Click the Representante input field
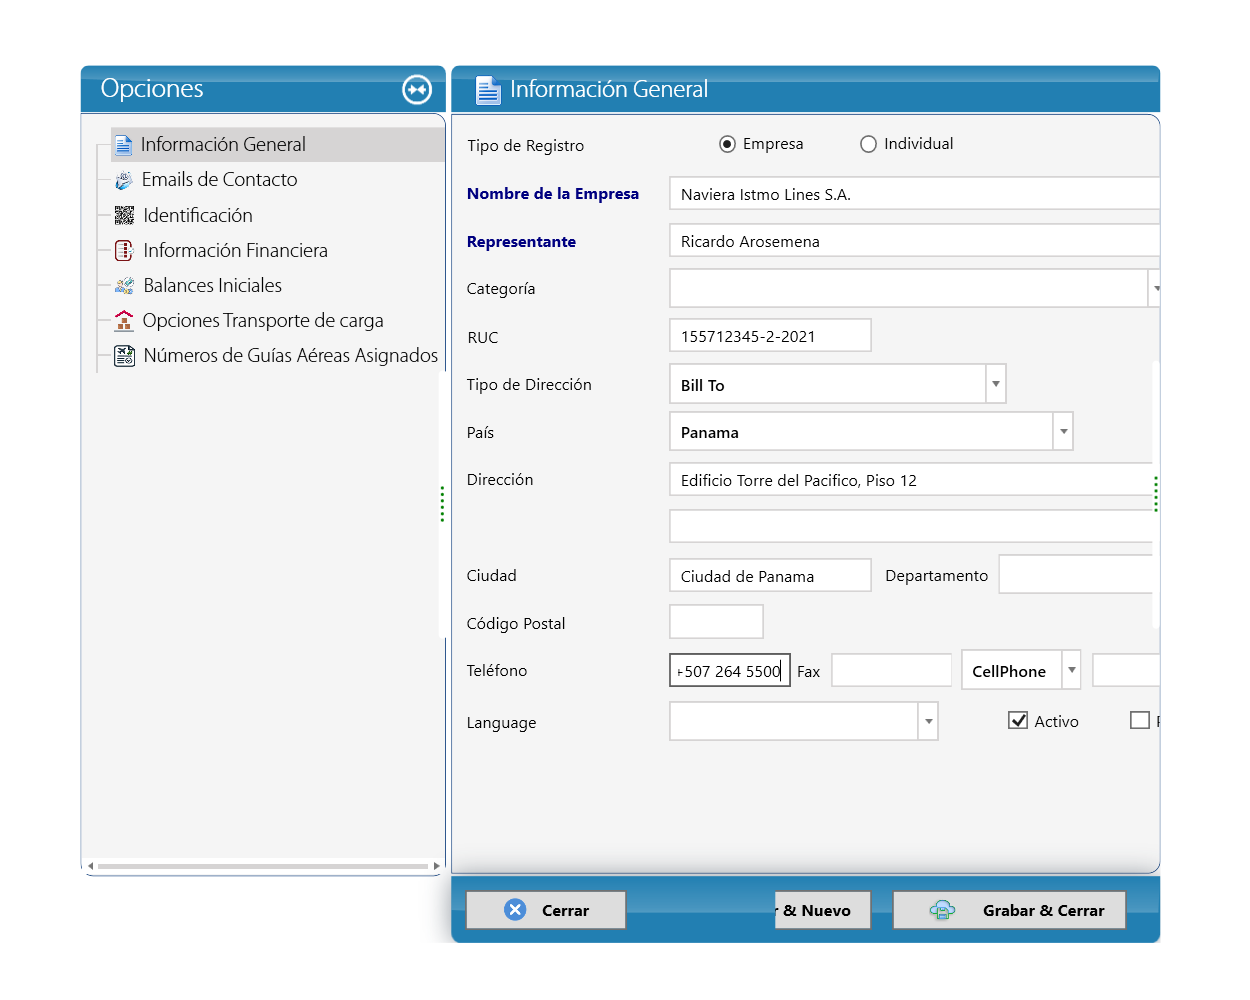 914,241
